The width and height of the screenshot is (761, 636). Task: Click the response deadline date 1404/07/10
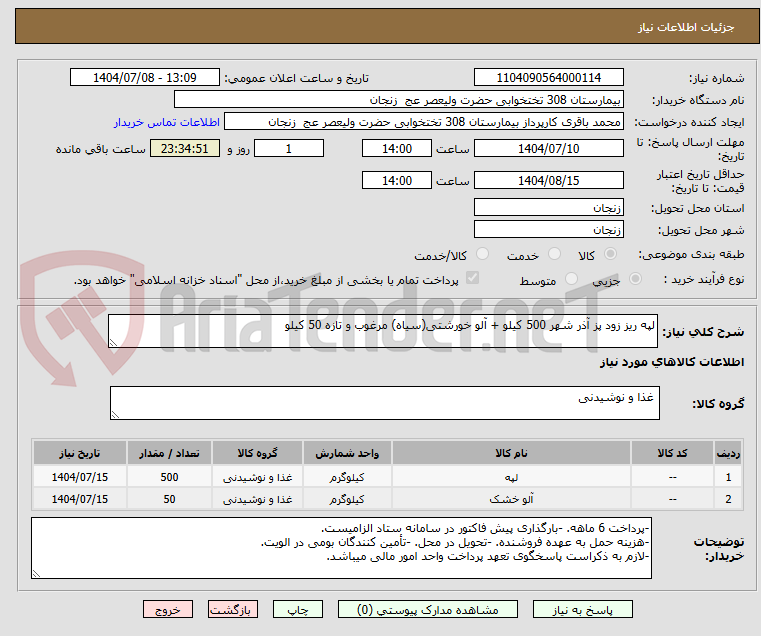[x=548, y=148]
